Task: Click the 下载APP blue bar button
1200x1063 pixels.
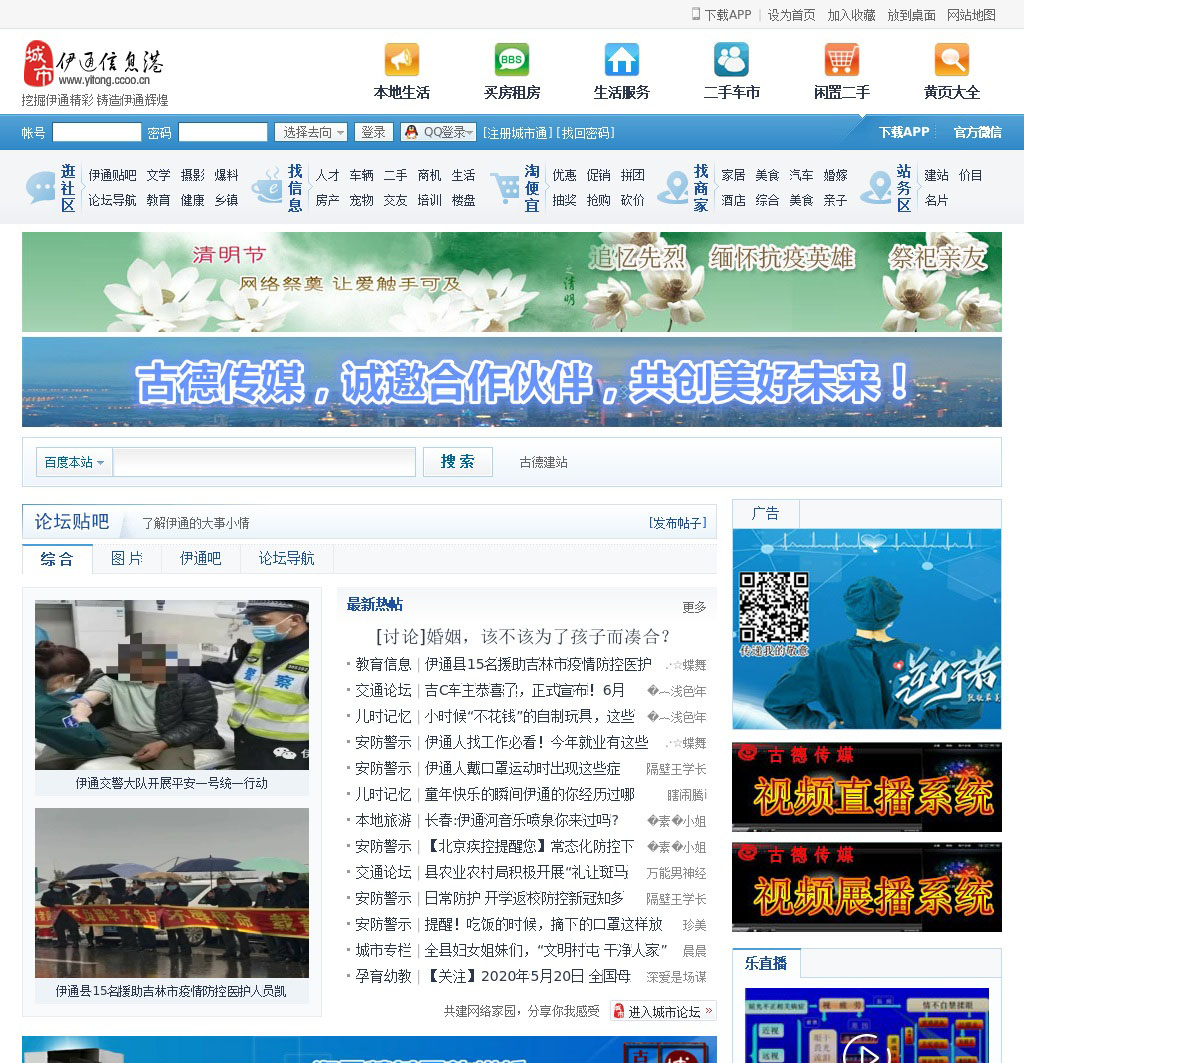Action: [904, 132]
